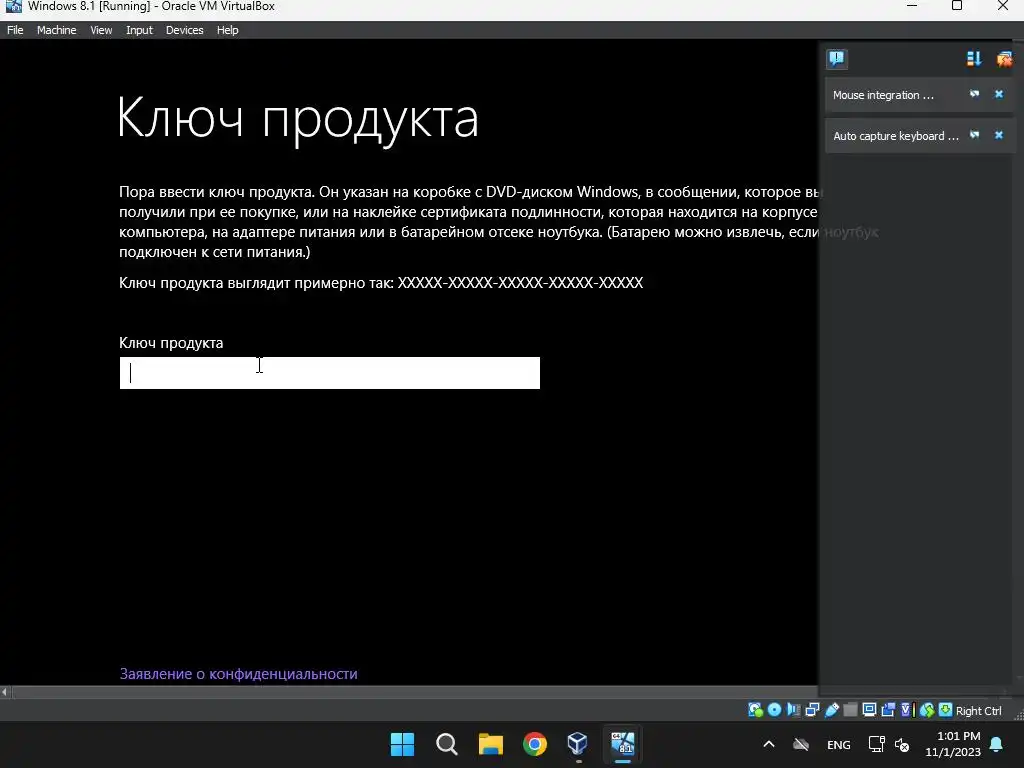Click the sort notifications icon
This screenshot has width=1024, height=768.
coord(974,59)
